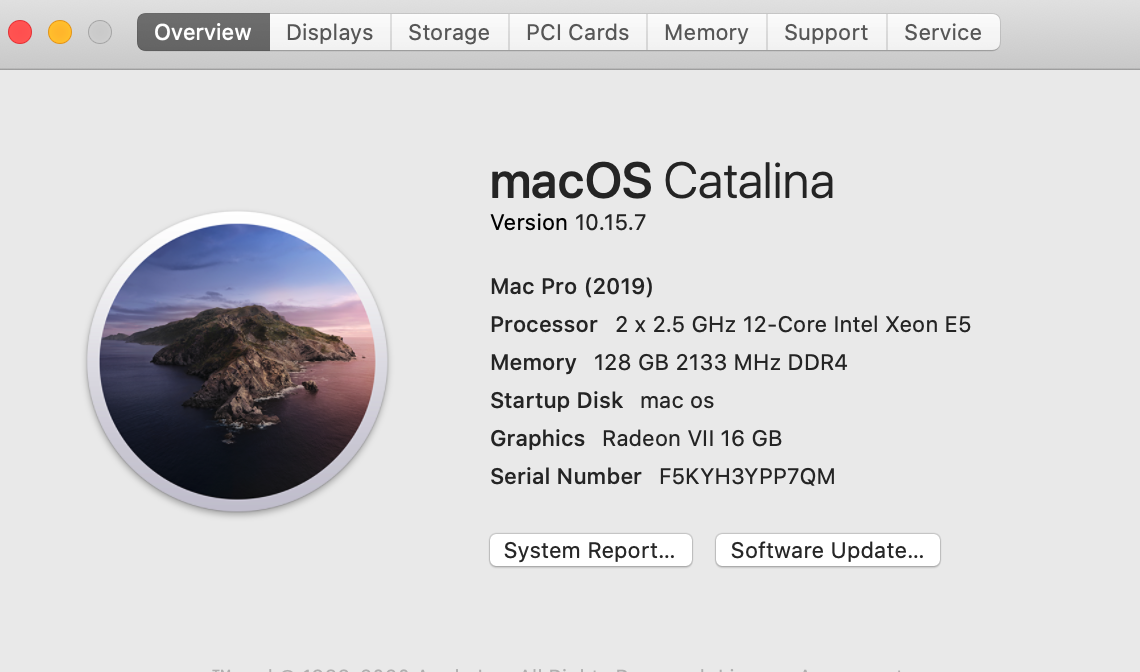Click the Mac Pro (2019) model text
This screenshot has width=1140, height=672.
click(x=571, y=287)
